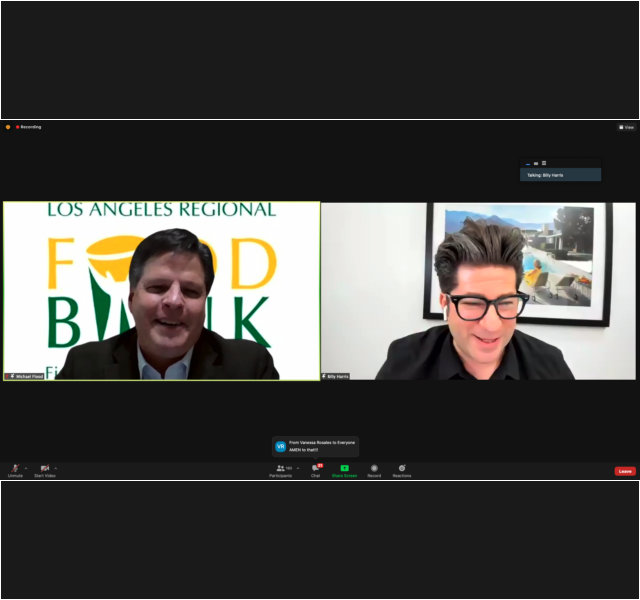This screenshot has width=640, height=600.
Task: Click the green Share Screen button
Action: [x=344, y=471]
